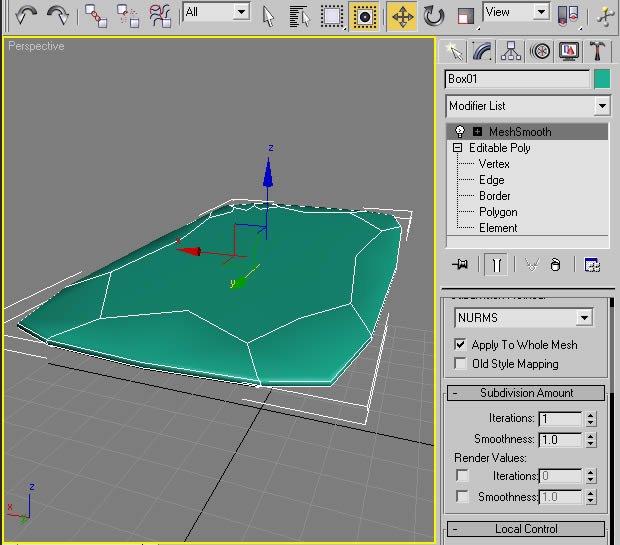620x545 pixels.
Task: Click the Smoothness value field
Action: click(x=560, y=440)
